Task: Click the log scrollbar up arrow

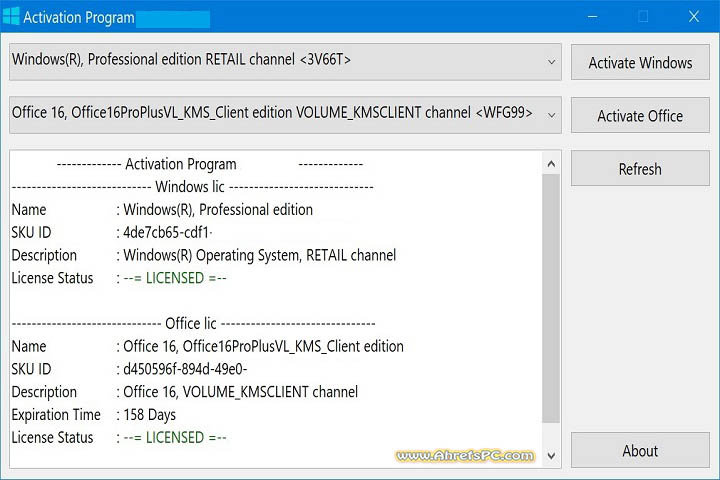Action: click(x=551, y=164)
